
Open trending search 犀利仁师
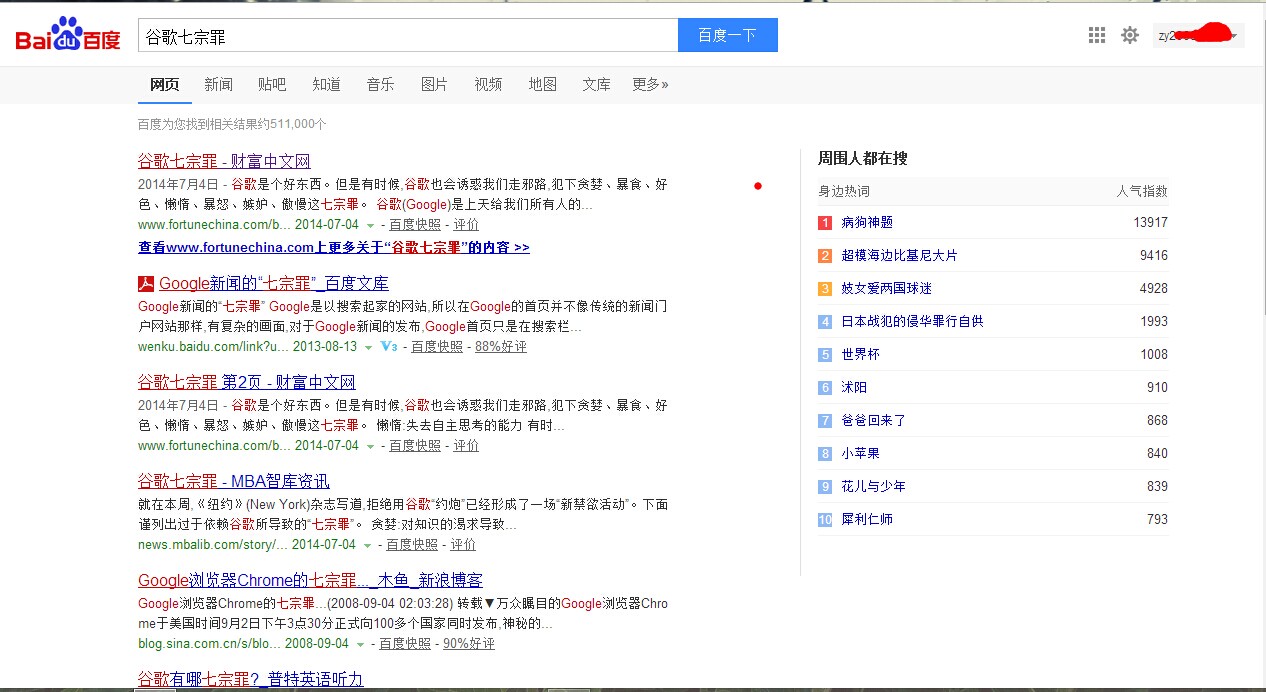point(867,519)
